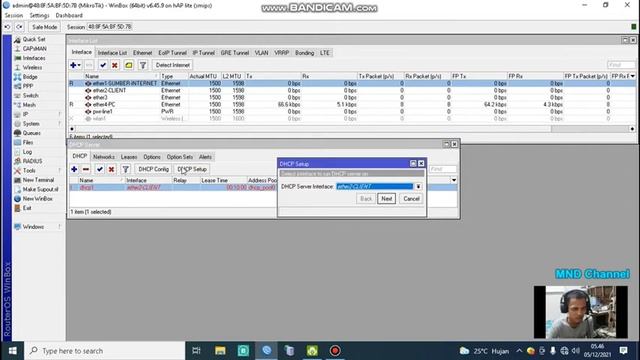This screenshot has width=640, height=360.
Task: Switch to Networks tab in DHCP Server
Action: click(x=104, y=157)
